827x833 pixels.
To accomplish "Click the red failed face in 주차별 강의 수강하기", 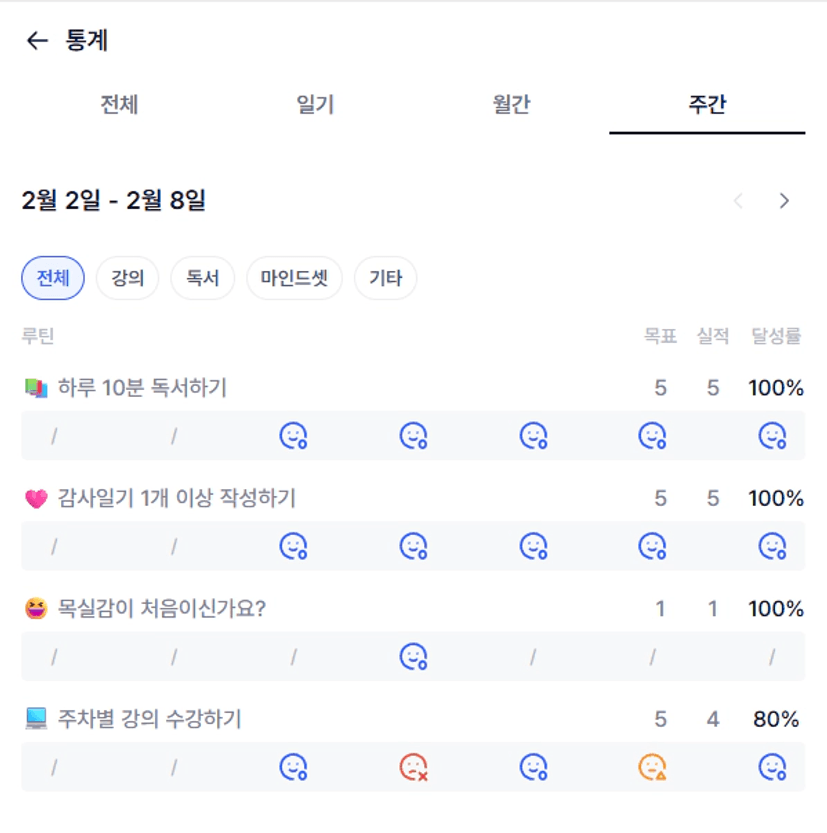I will [x=413, y=767].
